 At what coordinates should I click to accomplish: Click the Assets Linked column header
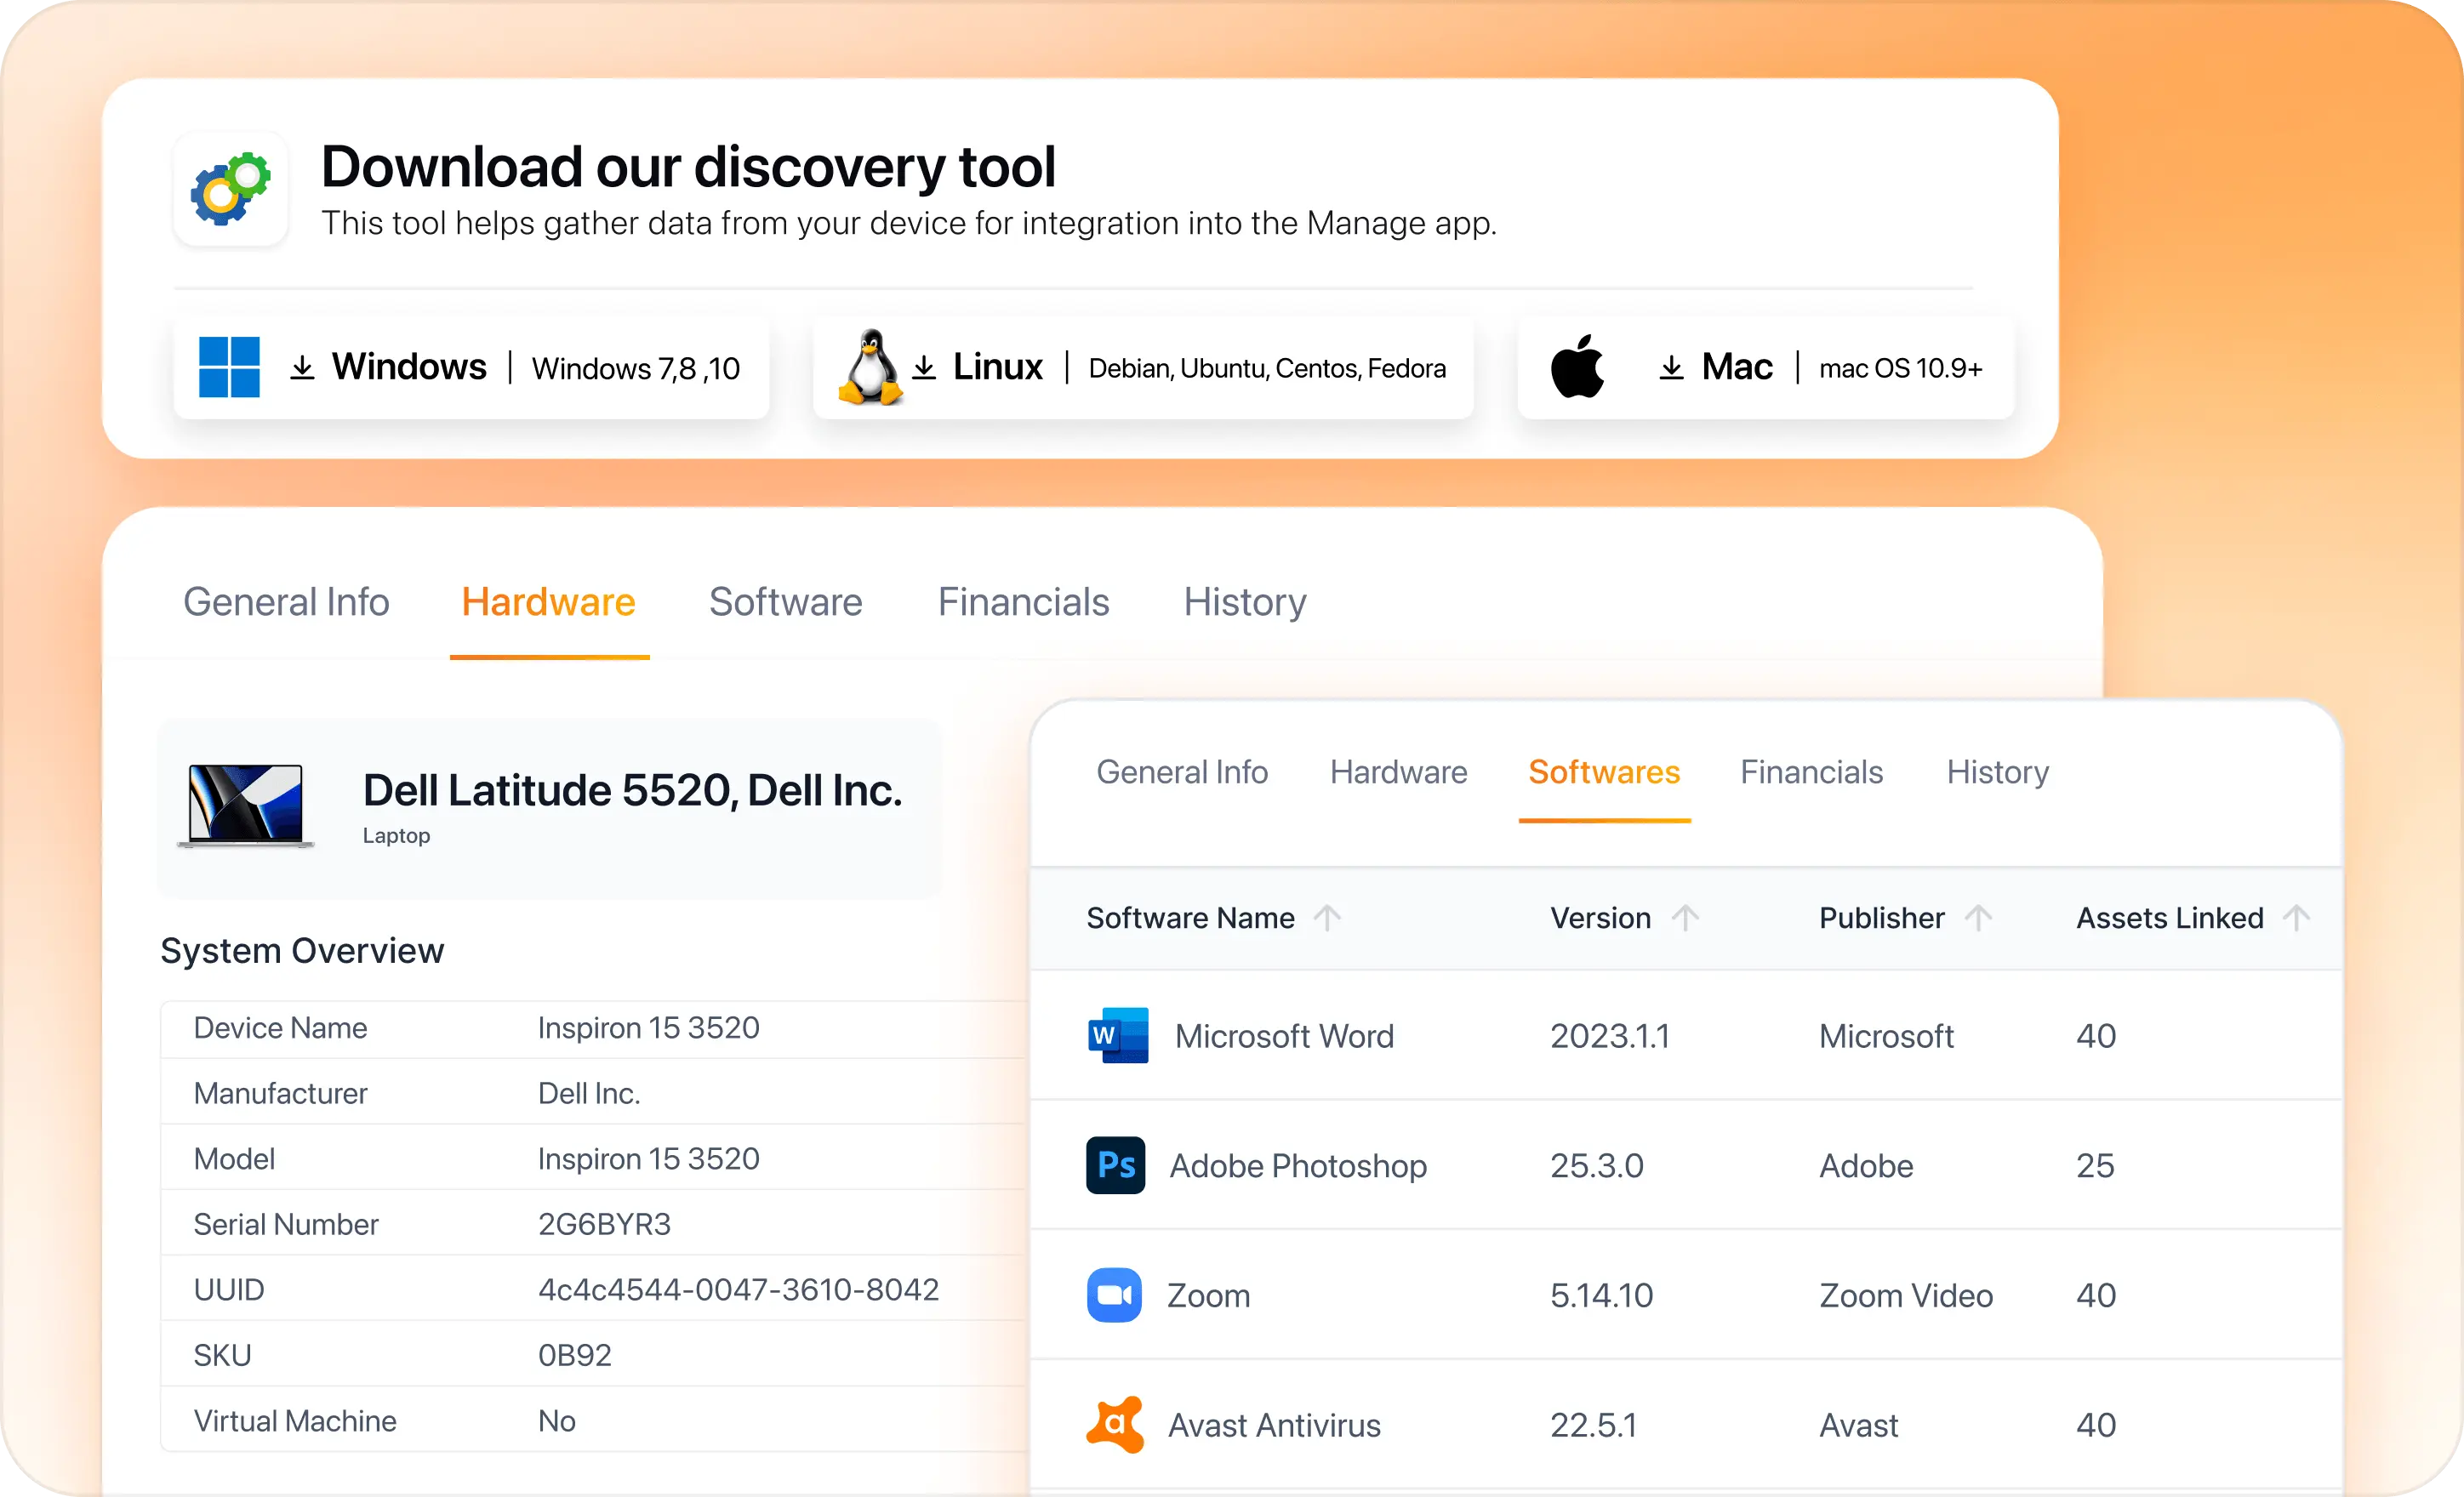[x=2170, y=917]
